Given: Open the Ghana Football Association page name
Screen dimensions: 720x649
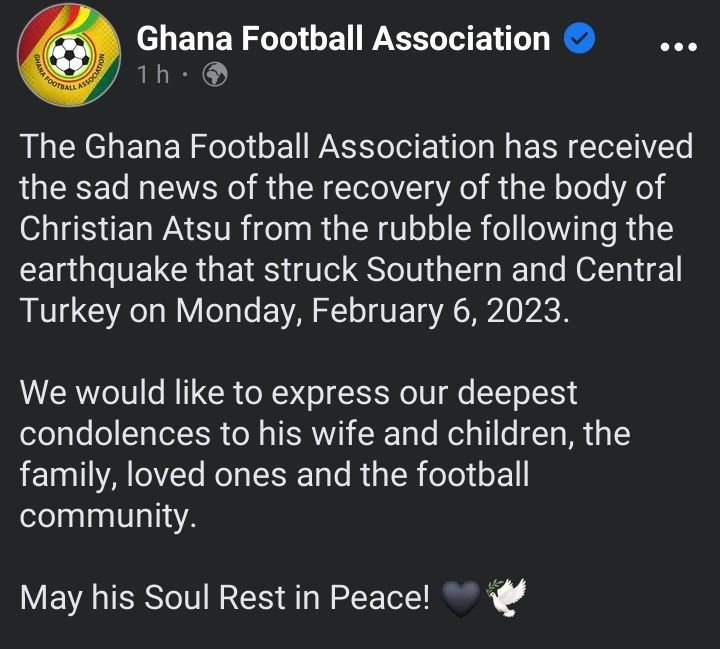Looking at the screenshot, I should (x=343, y=39).
